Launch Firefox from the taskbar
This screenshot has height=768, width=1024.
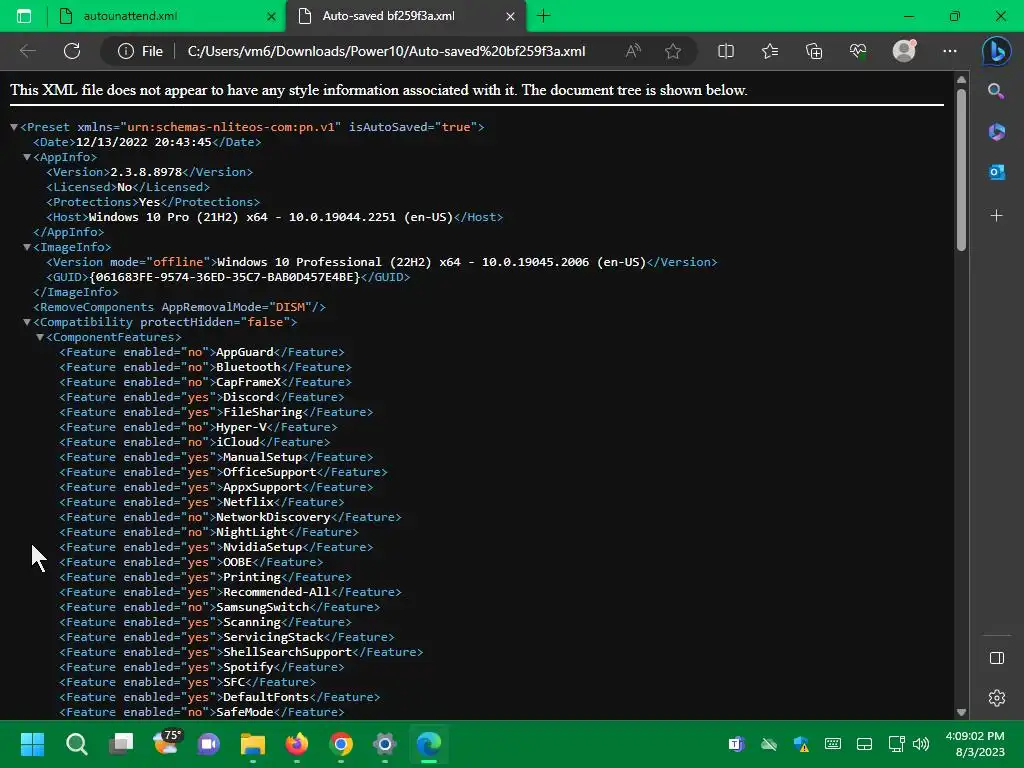click(297, 744)
